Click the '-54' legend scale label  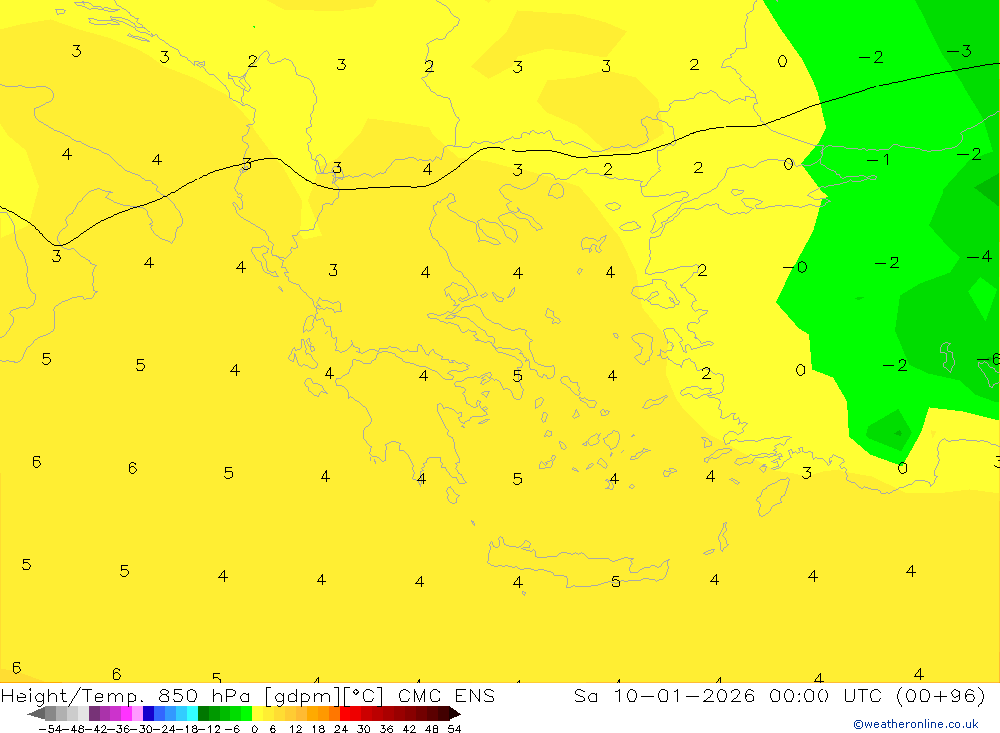tap(50, 729)
